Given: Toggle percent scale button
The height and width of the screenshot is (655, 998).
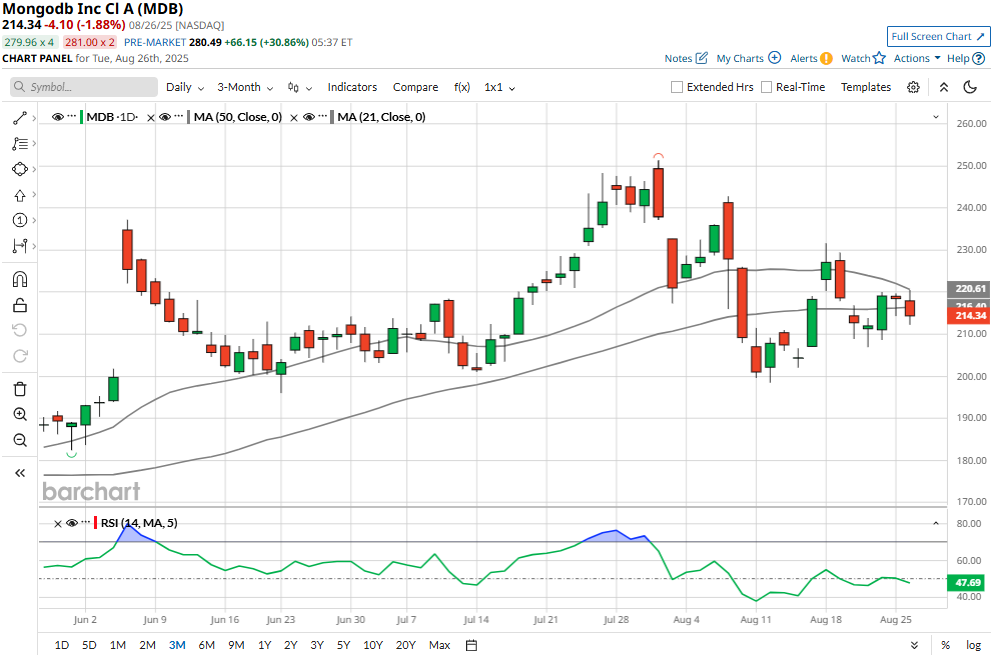Looking at the screenshot, I should point(945,645).
